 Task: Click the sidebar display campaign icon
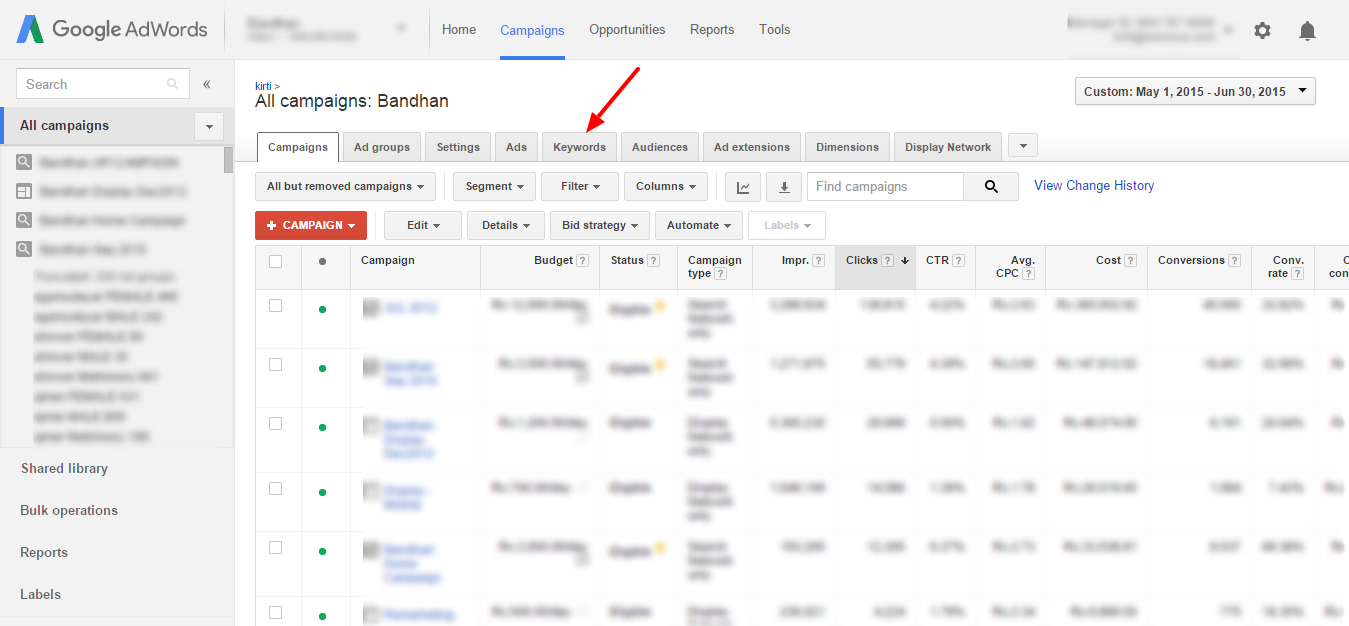point(24,191)
